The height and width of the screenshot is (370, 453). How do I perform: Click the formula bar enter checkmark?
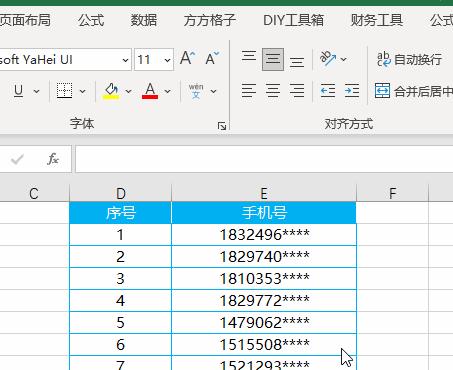[17, 159]
